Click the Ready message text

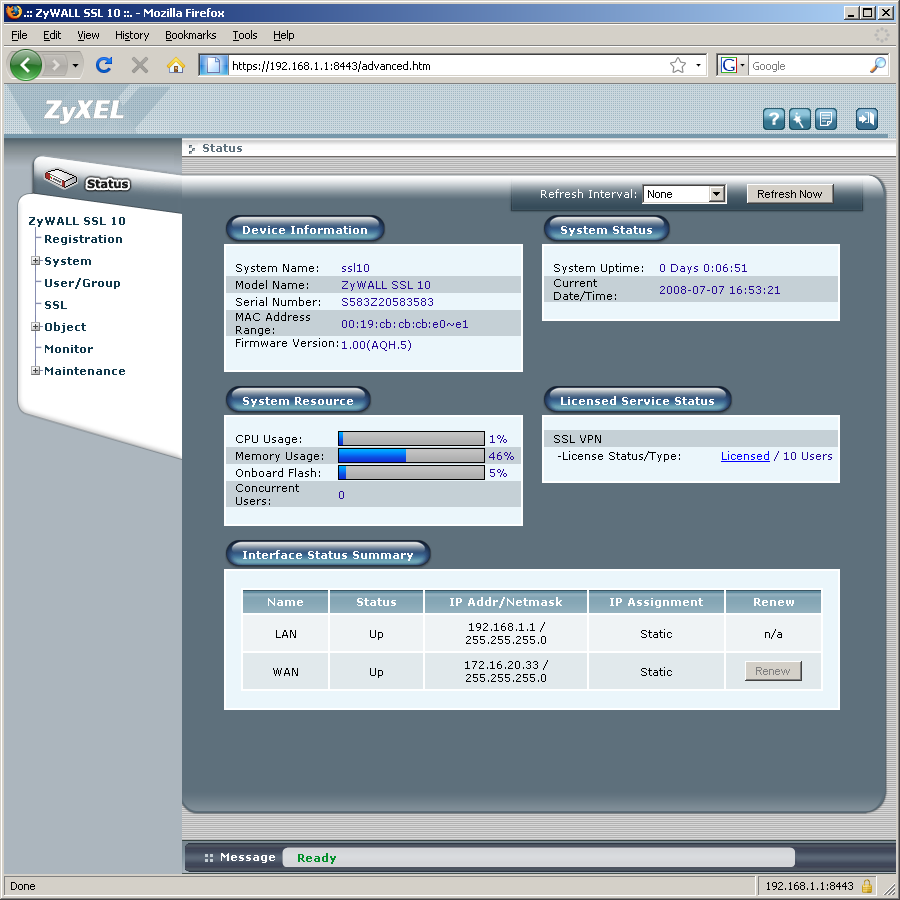[x=316, y=858]
